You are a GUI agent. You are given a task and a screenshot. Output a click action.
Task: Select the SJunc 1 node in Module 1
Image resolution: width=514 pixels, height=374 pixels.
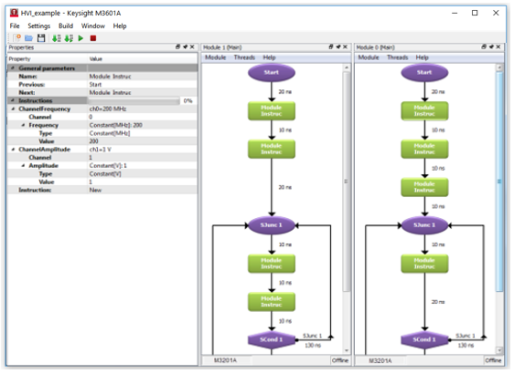coord(271,225)
